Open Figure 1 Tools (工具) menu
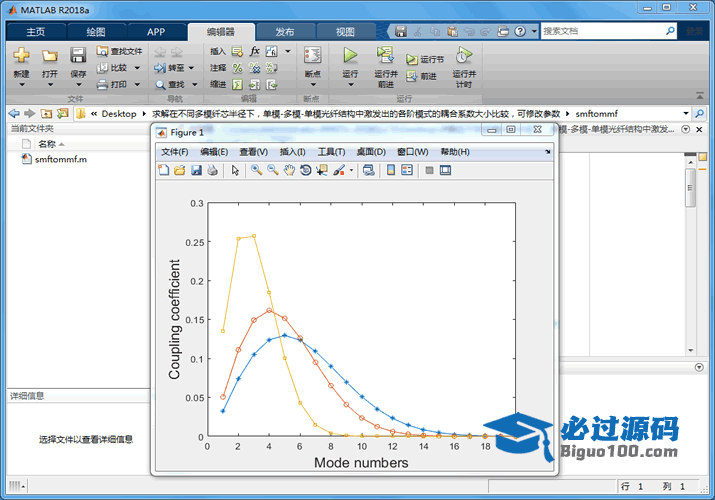The height and width of the screenshot is (500, 715). pyautogui.click(x=332, y=152)
